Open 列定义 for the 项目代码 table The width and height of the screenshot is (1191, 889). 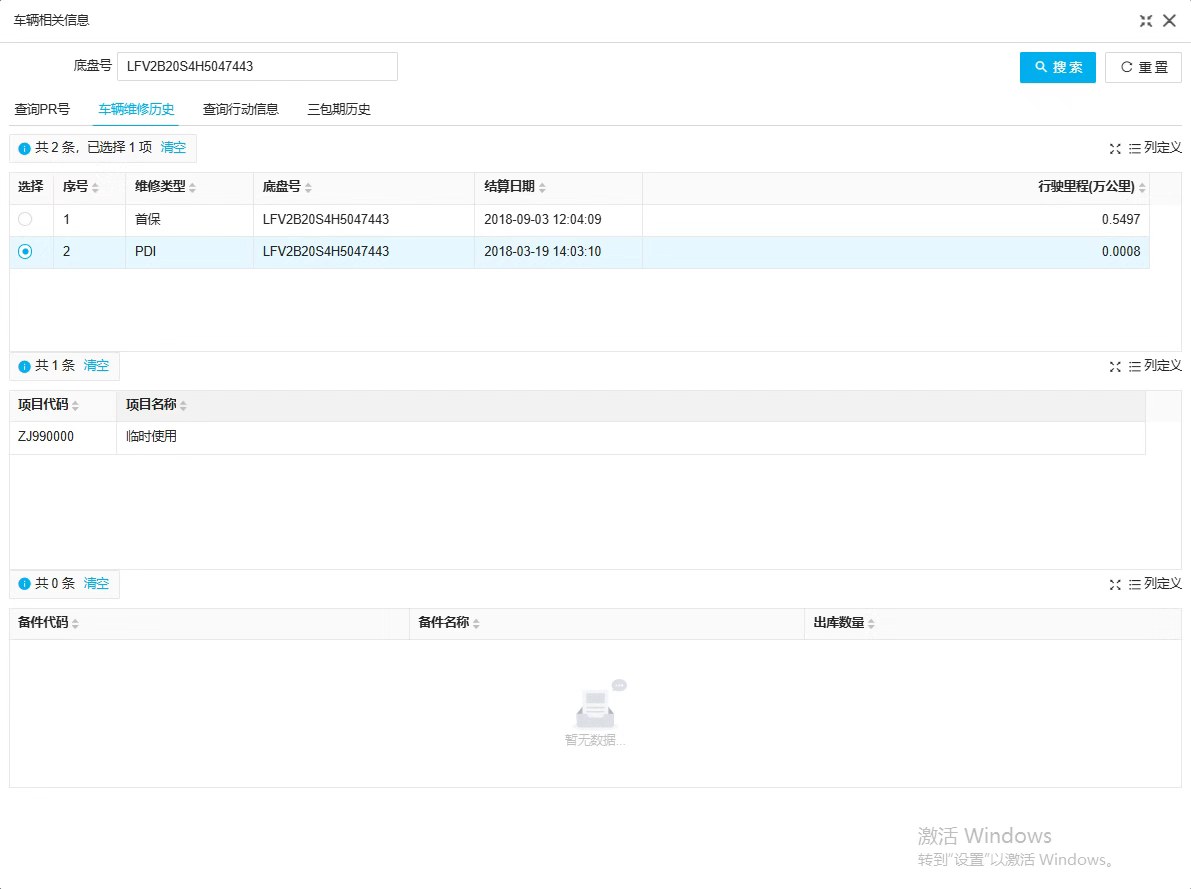coord(1155,366)
